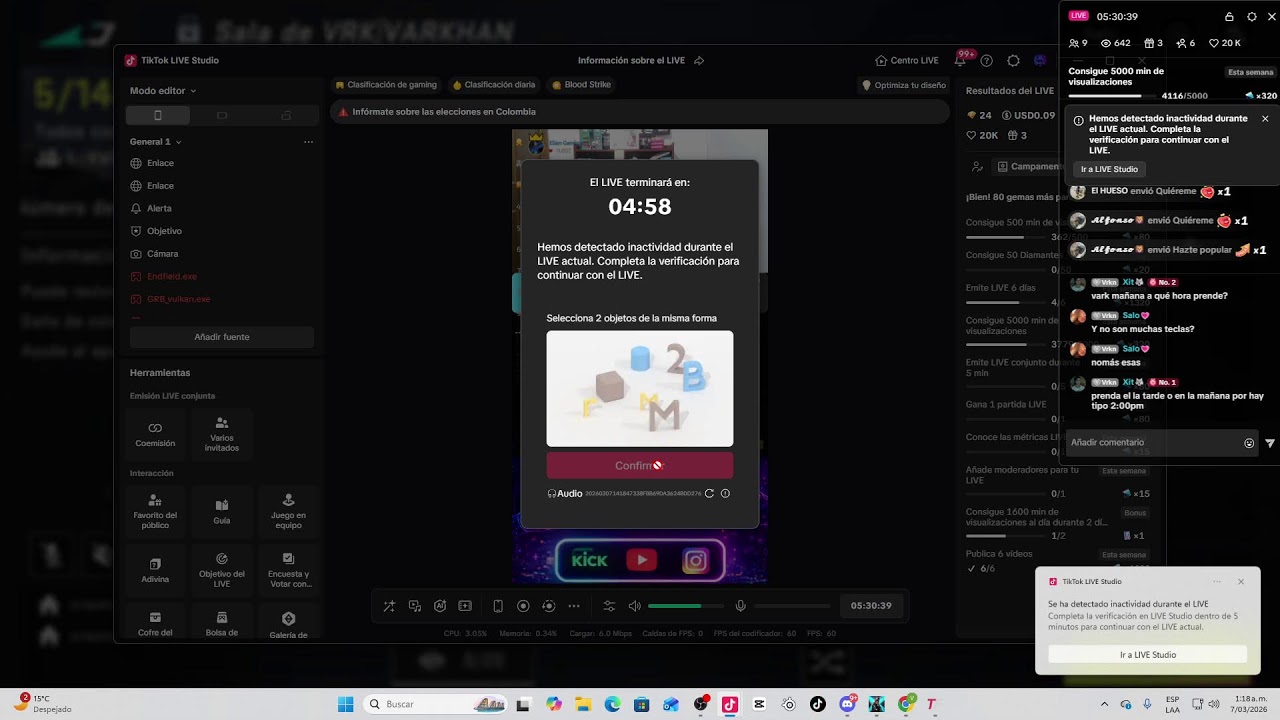Open Centro LIVE
Image resolution: width=1280 pixels, height=720 pixels.
907,60
